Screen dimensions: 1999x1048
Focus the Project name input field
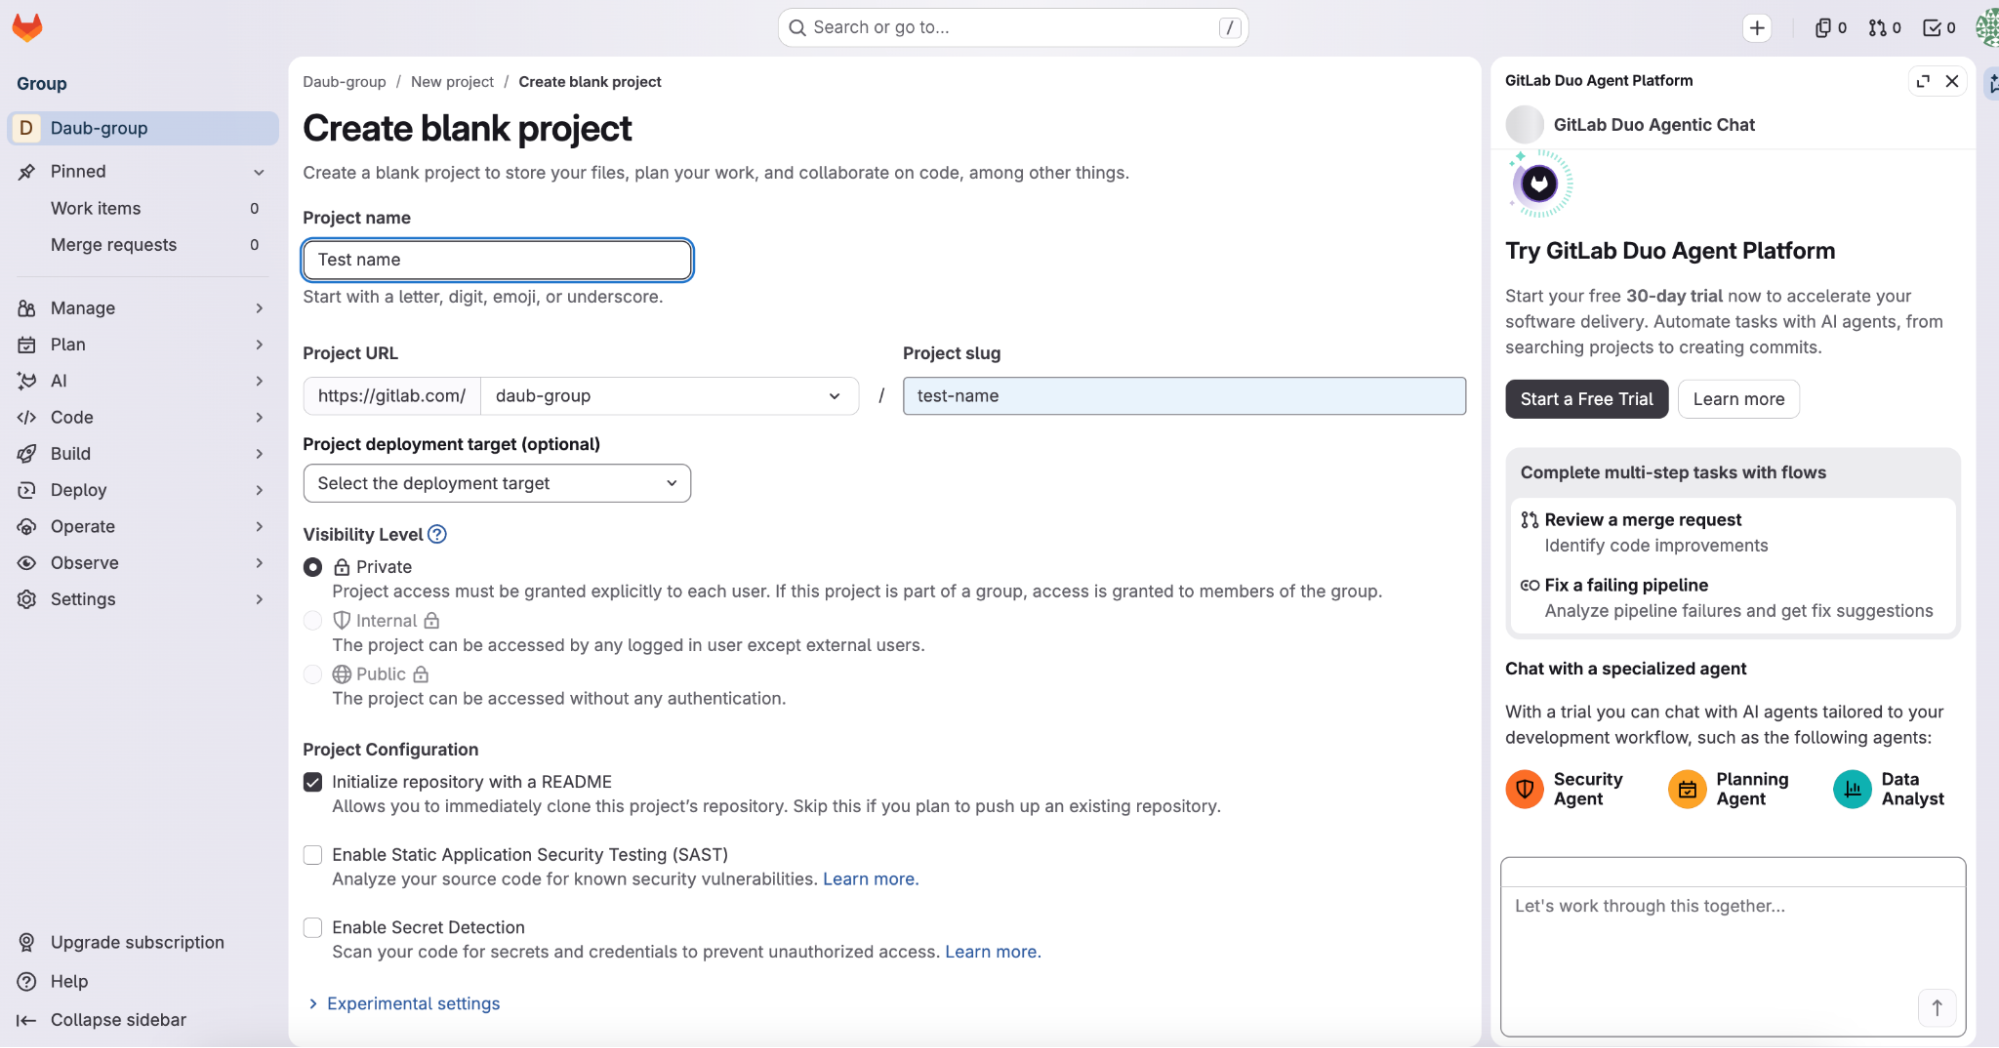[497, 260]
